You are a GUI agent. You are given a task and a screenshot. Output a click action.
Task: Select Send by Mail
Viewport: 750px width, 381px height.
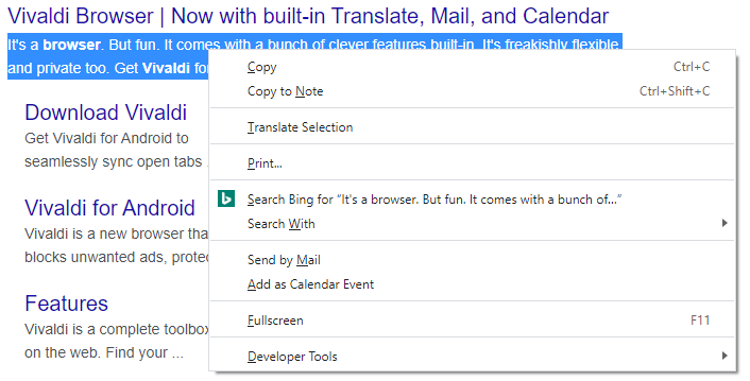(472, 260)
